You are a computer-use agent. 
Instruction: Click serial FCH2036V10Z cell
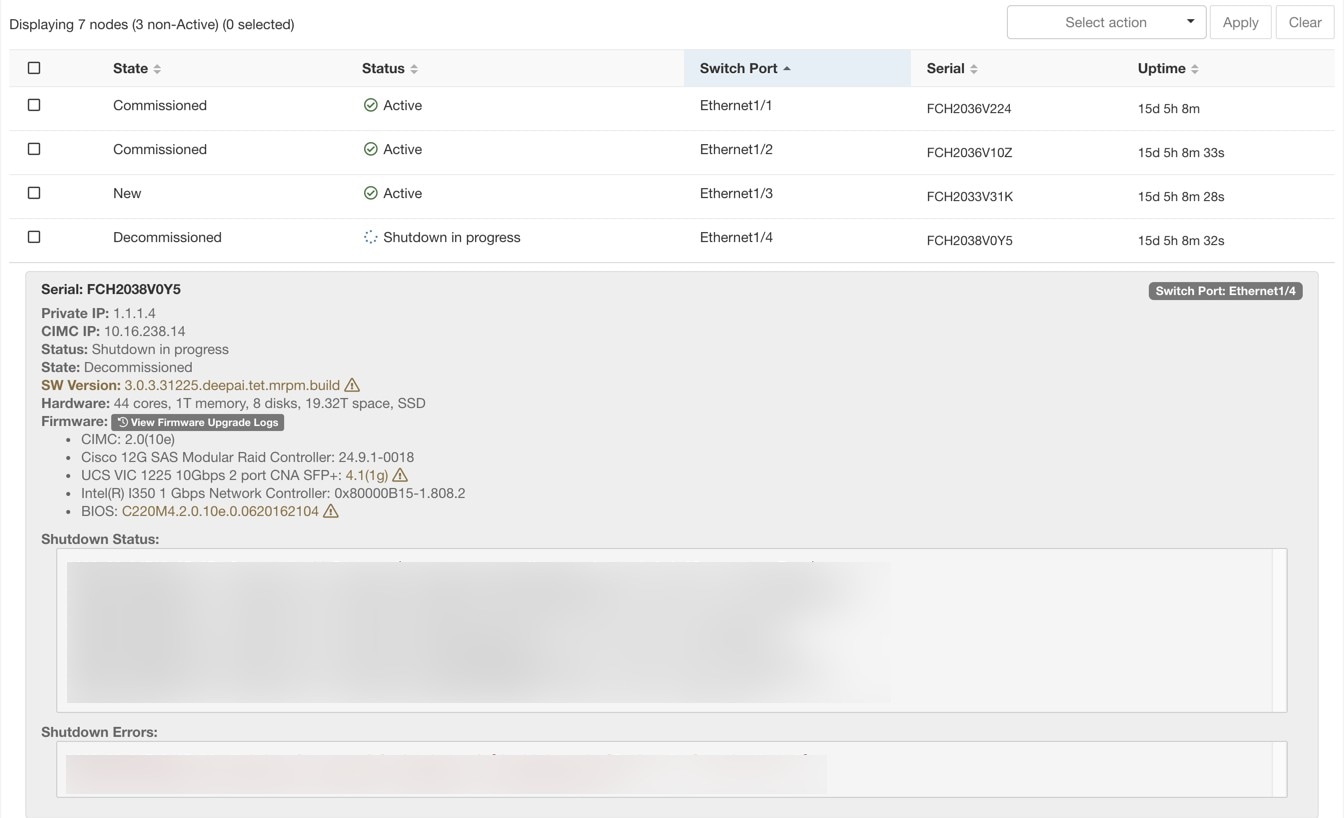pos(970,153)
